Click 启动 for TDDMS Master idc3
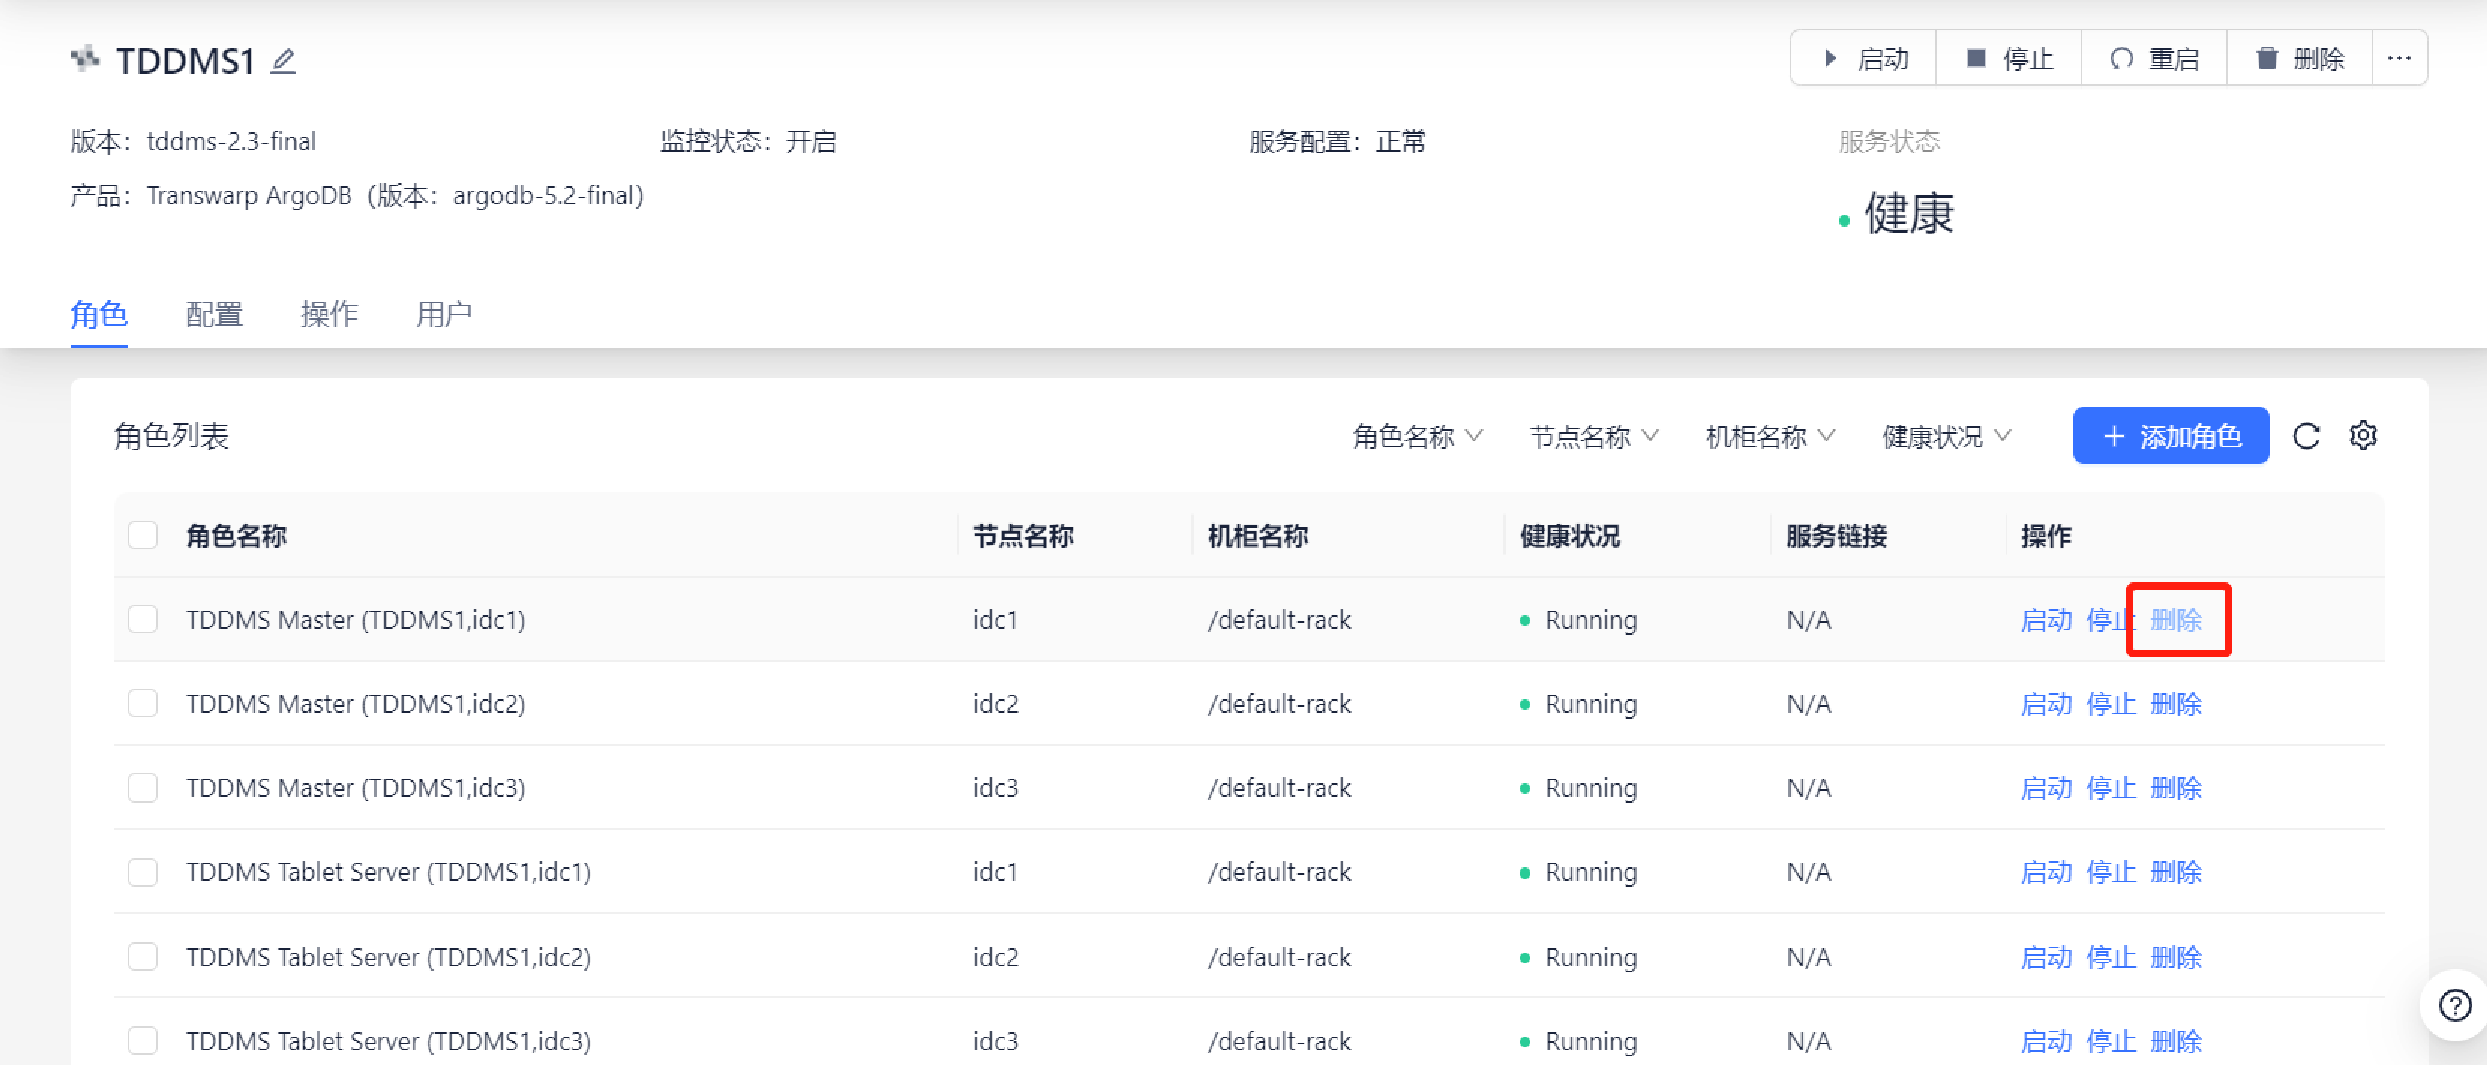The height and width of the screenshot is (1065, 2487). point(2046,788)
